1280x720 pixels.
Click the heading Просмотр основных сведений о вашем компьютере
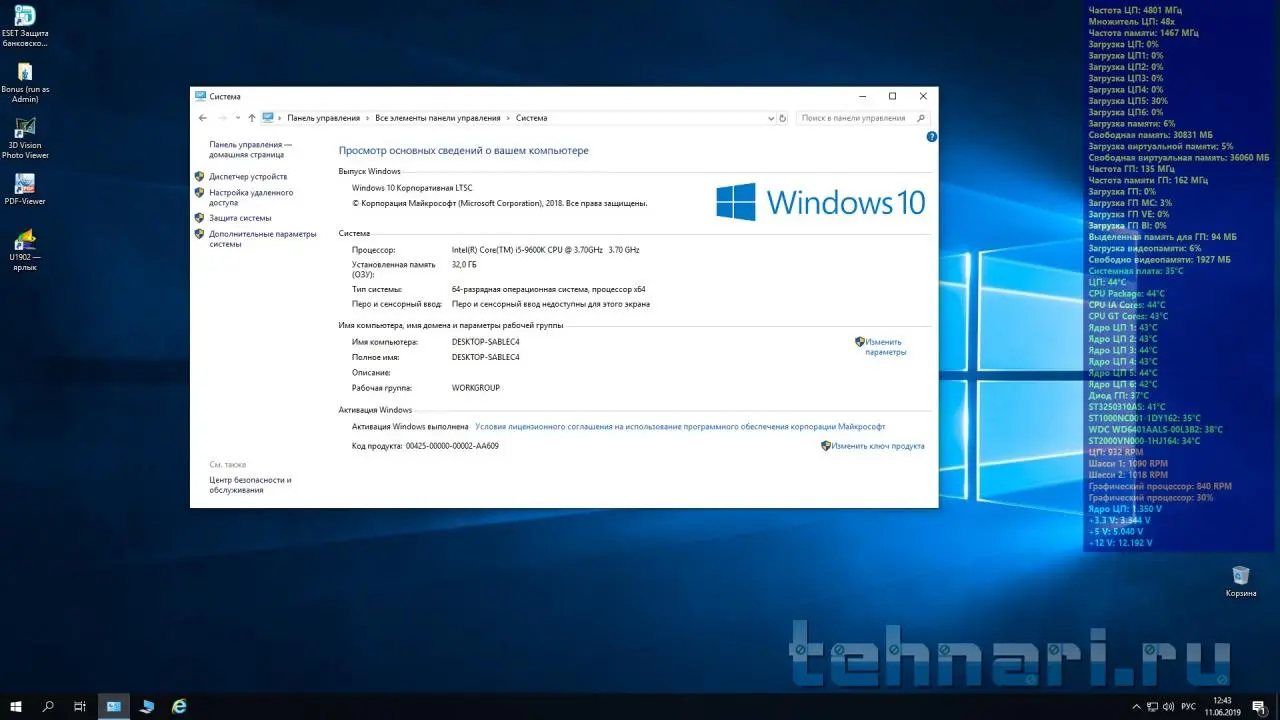click(x=464, y=151)
